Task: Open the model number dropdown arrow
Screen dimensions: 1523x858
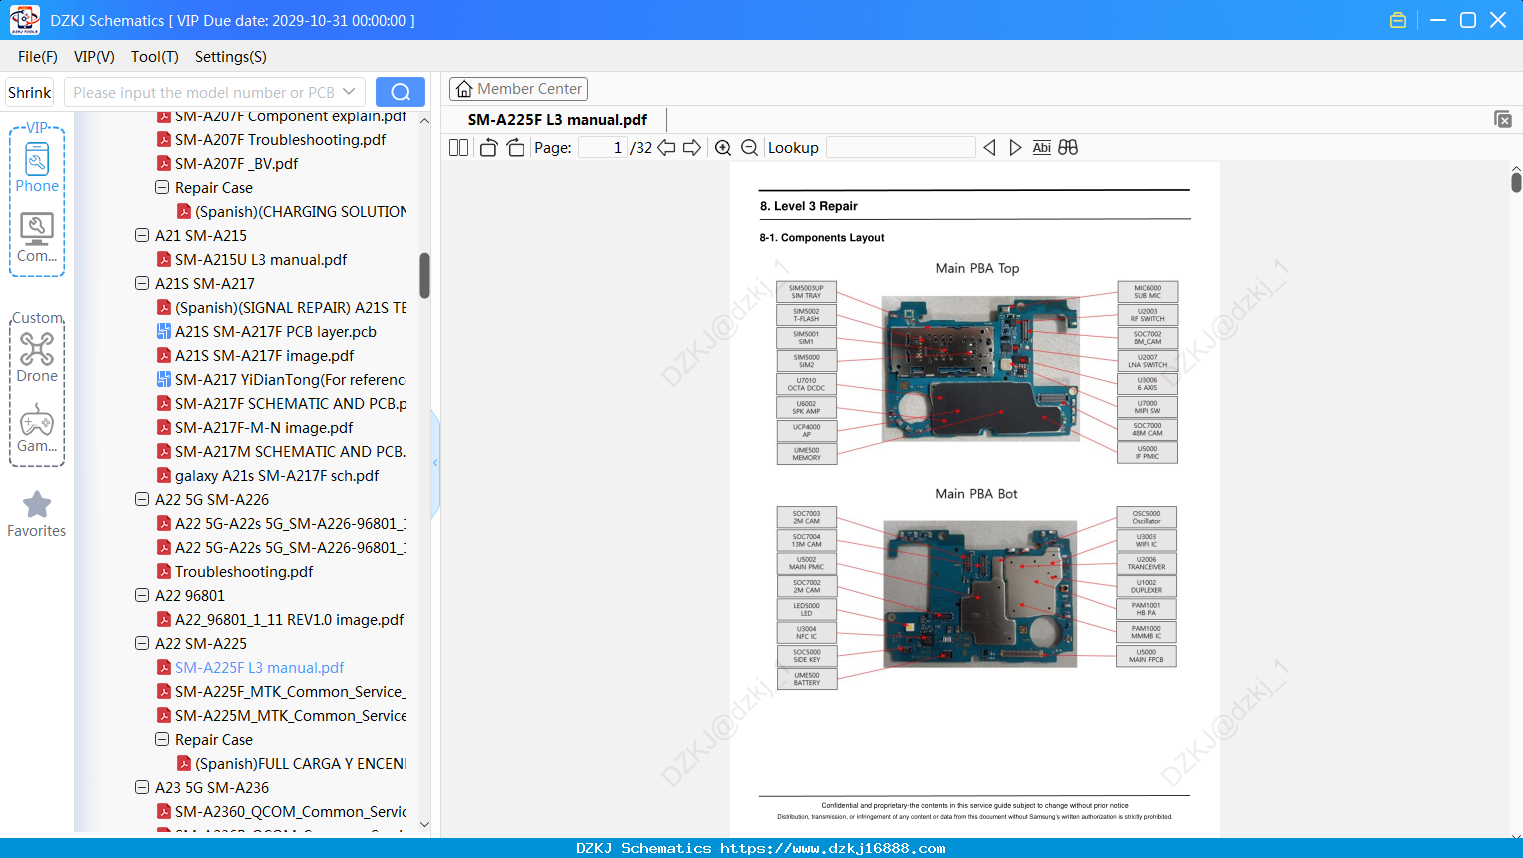Action: (x=349, y=92)
